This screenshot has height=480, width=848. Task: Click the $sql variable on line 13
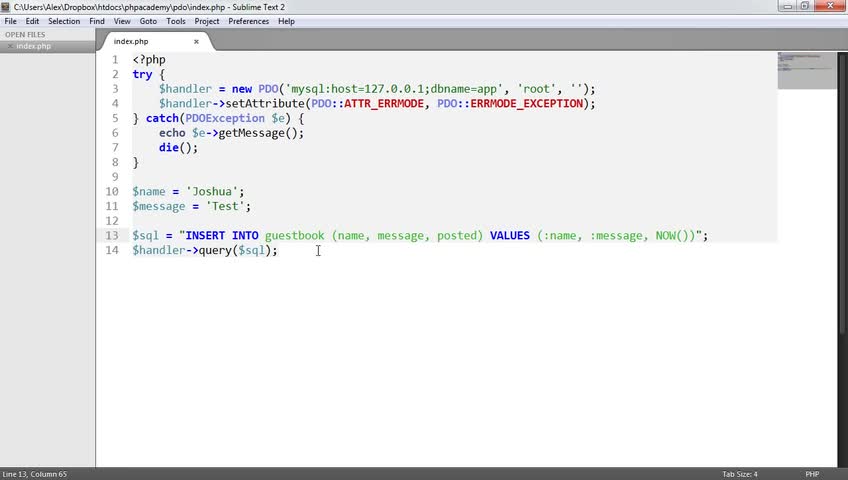(x=145, y=236)
